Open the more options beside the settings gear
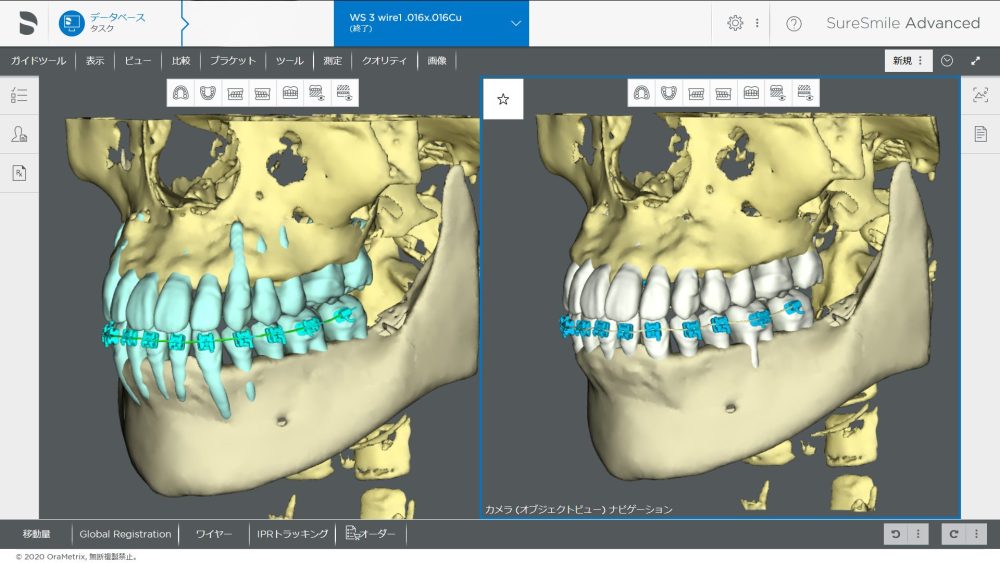 [x=757, y=23]
